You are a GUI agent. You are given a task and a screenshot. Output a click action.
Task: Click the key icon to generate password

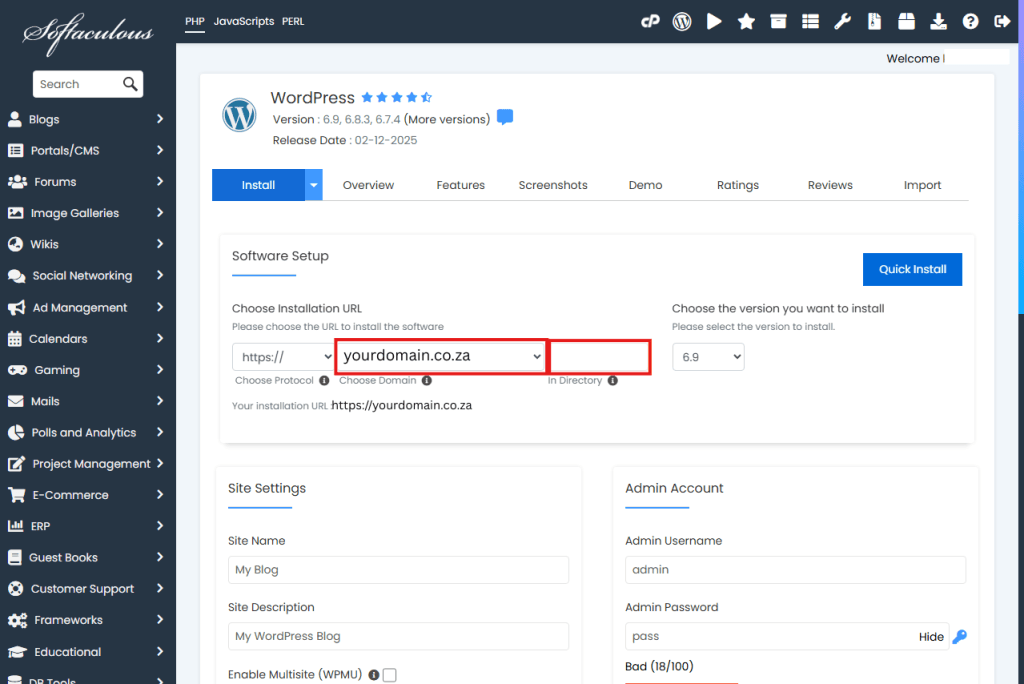959,637
